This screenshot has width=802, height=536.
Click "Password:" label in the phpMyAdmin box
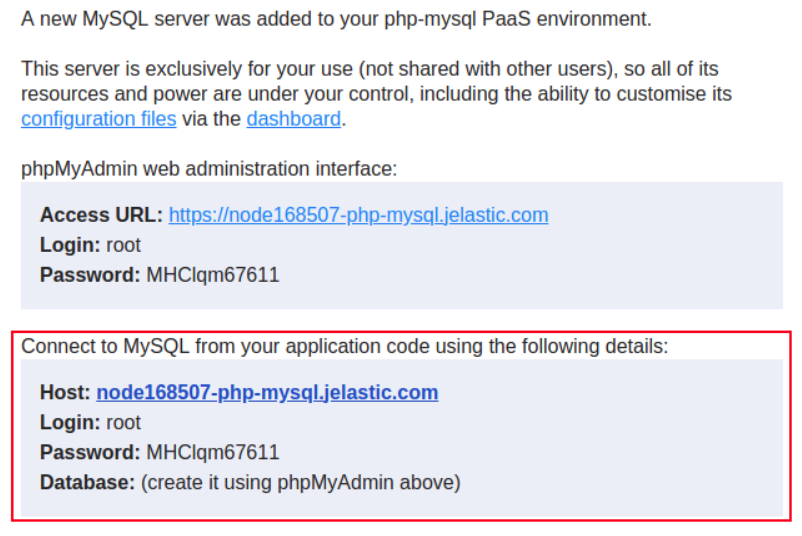90,275
